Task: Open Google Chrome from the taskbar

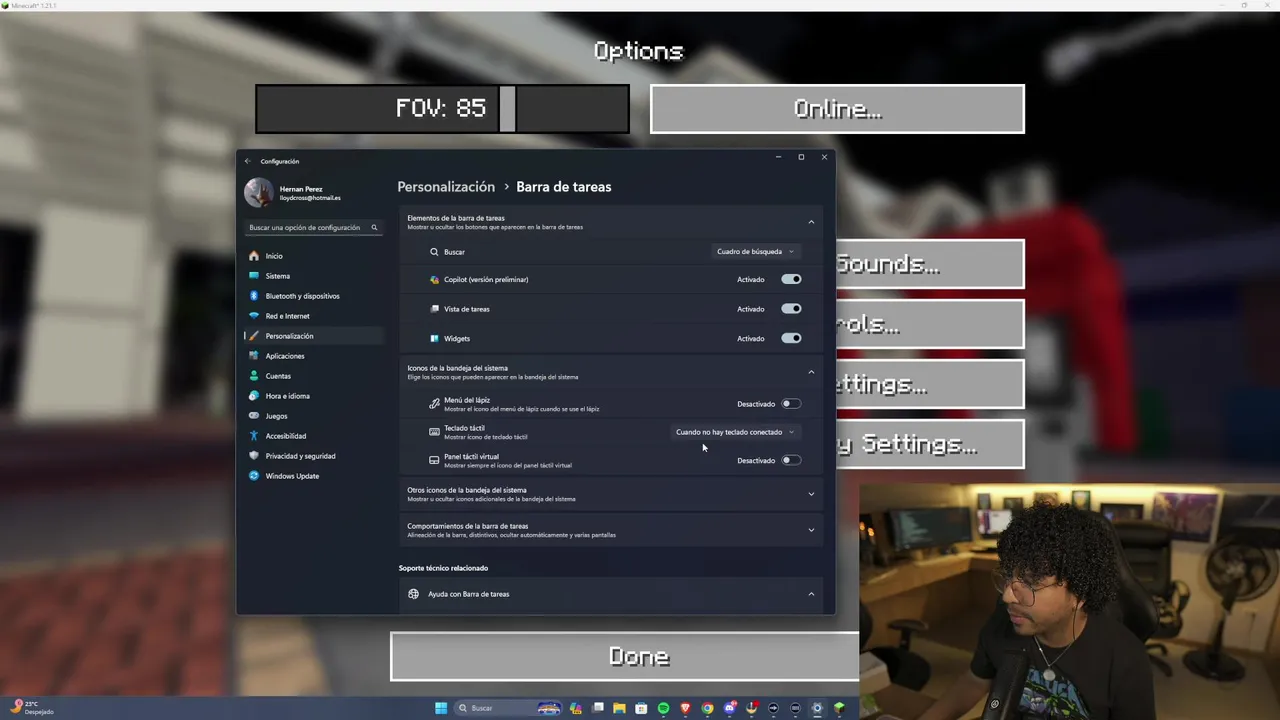Action: pos(707,708)
